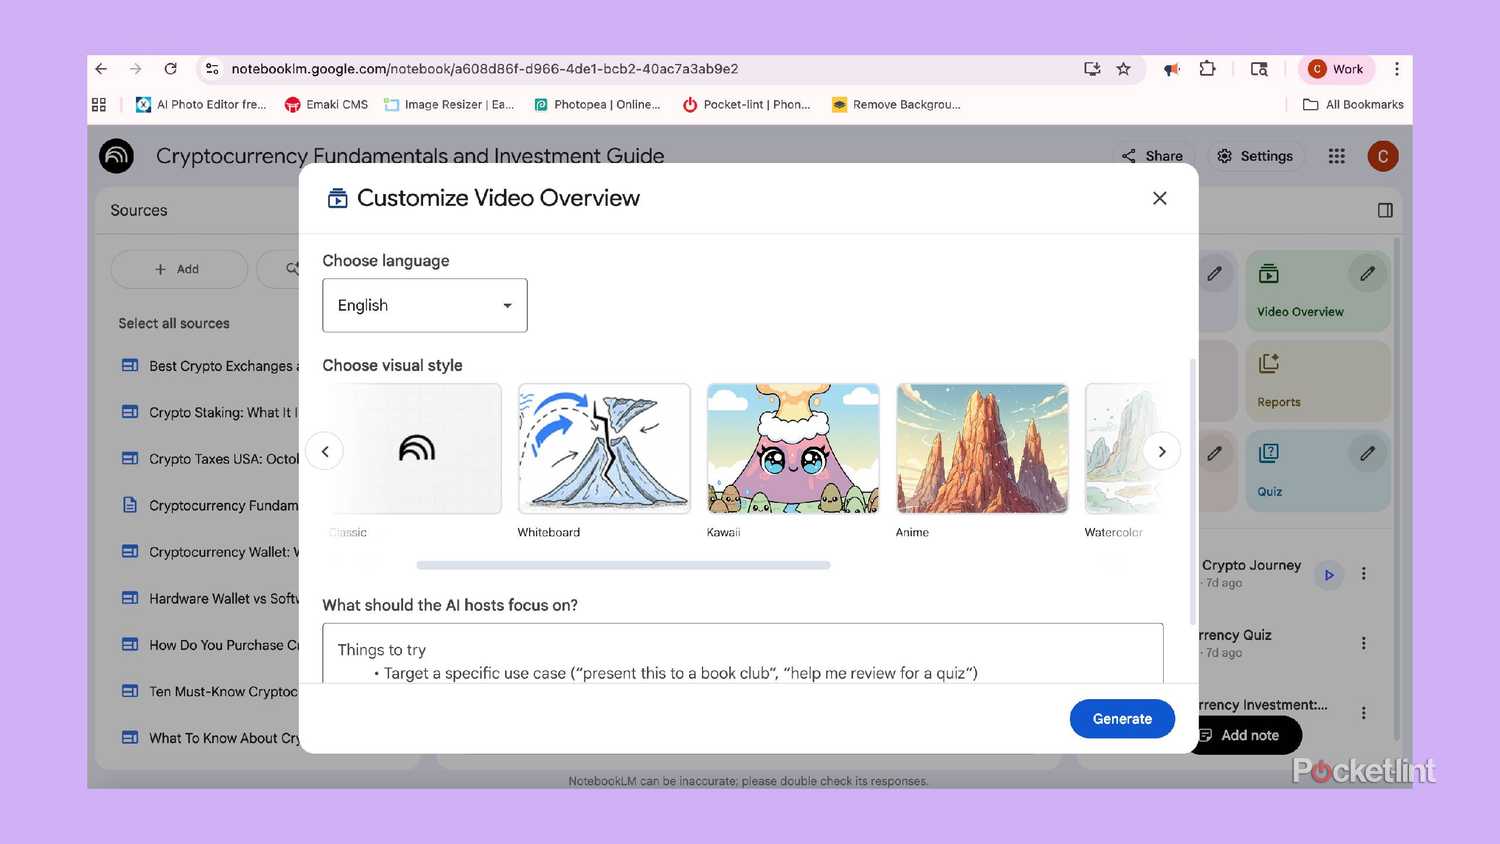Open more options for Crypto Journey
This screenshot has width=1500, height=844.
pos(1363,574)
